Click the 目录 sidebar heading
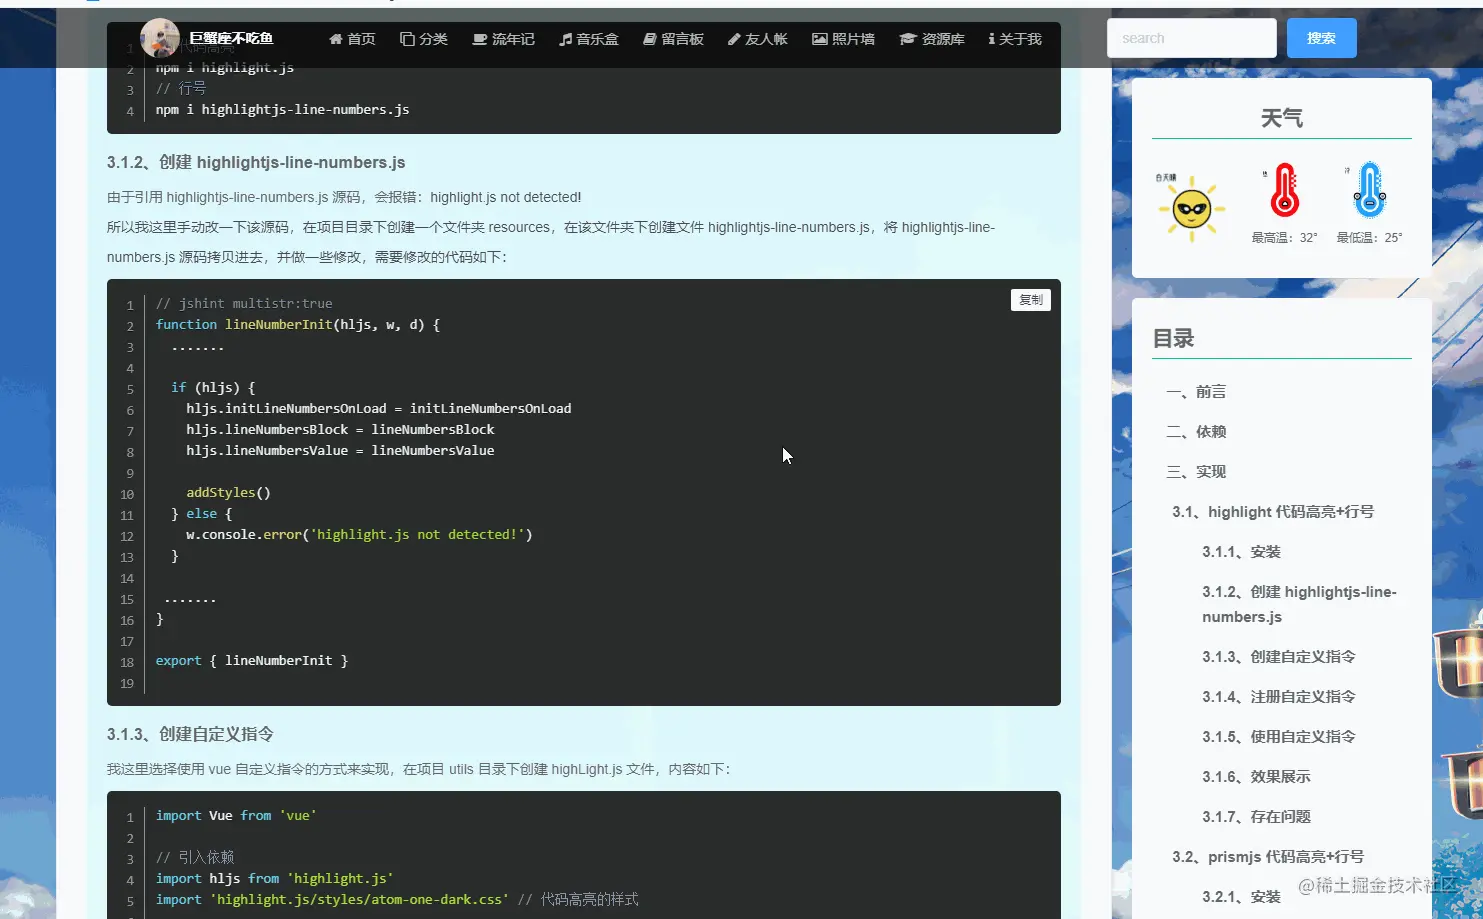This screenshot has height=919, width=1483. click(x=1174, y=338)
